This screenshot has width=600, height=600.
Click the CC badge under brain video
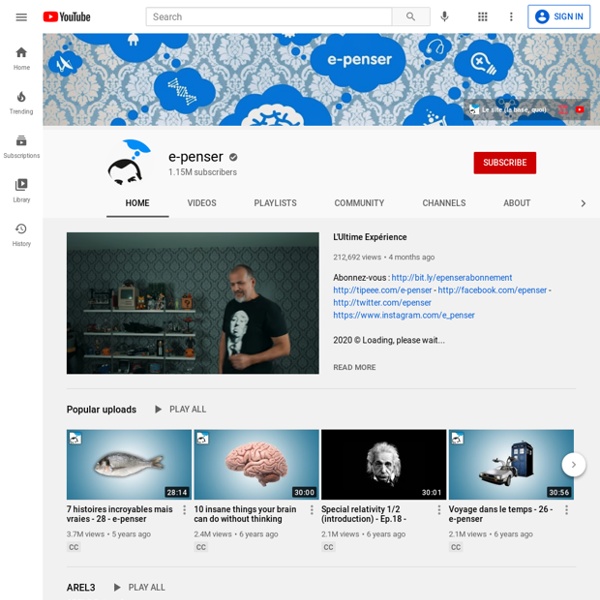201,547
